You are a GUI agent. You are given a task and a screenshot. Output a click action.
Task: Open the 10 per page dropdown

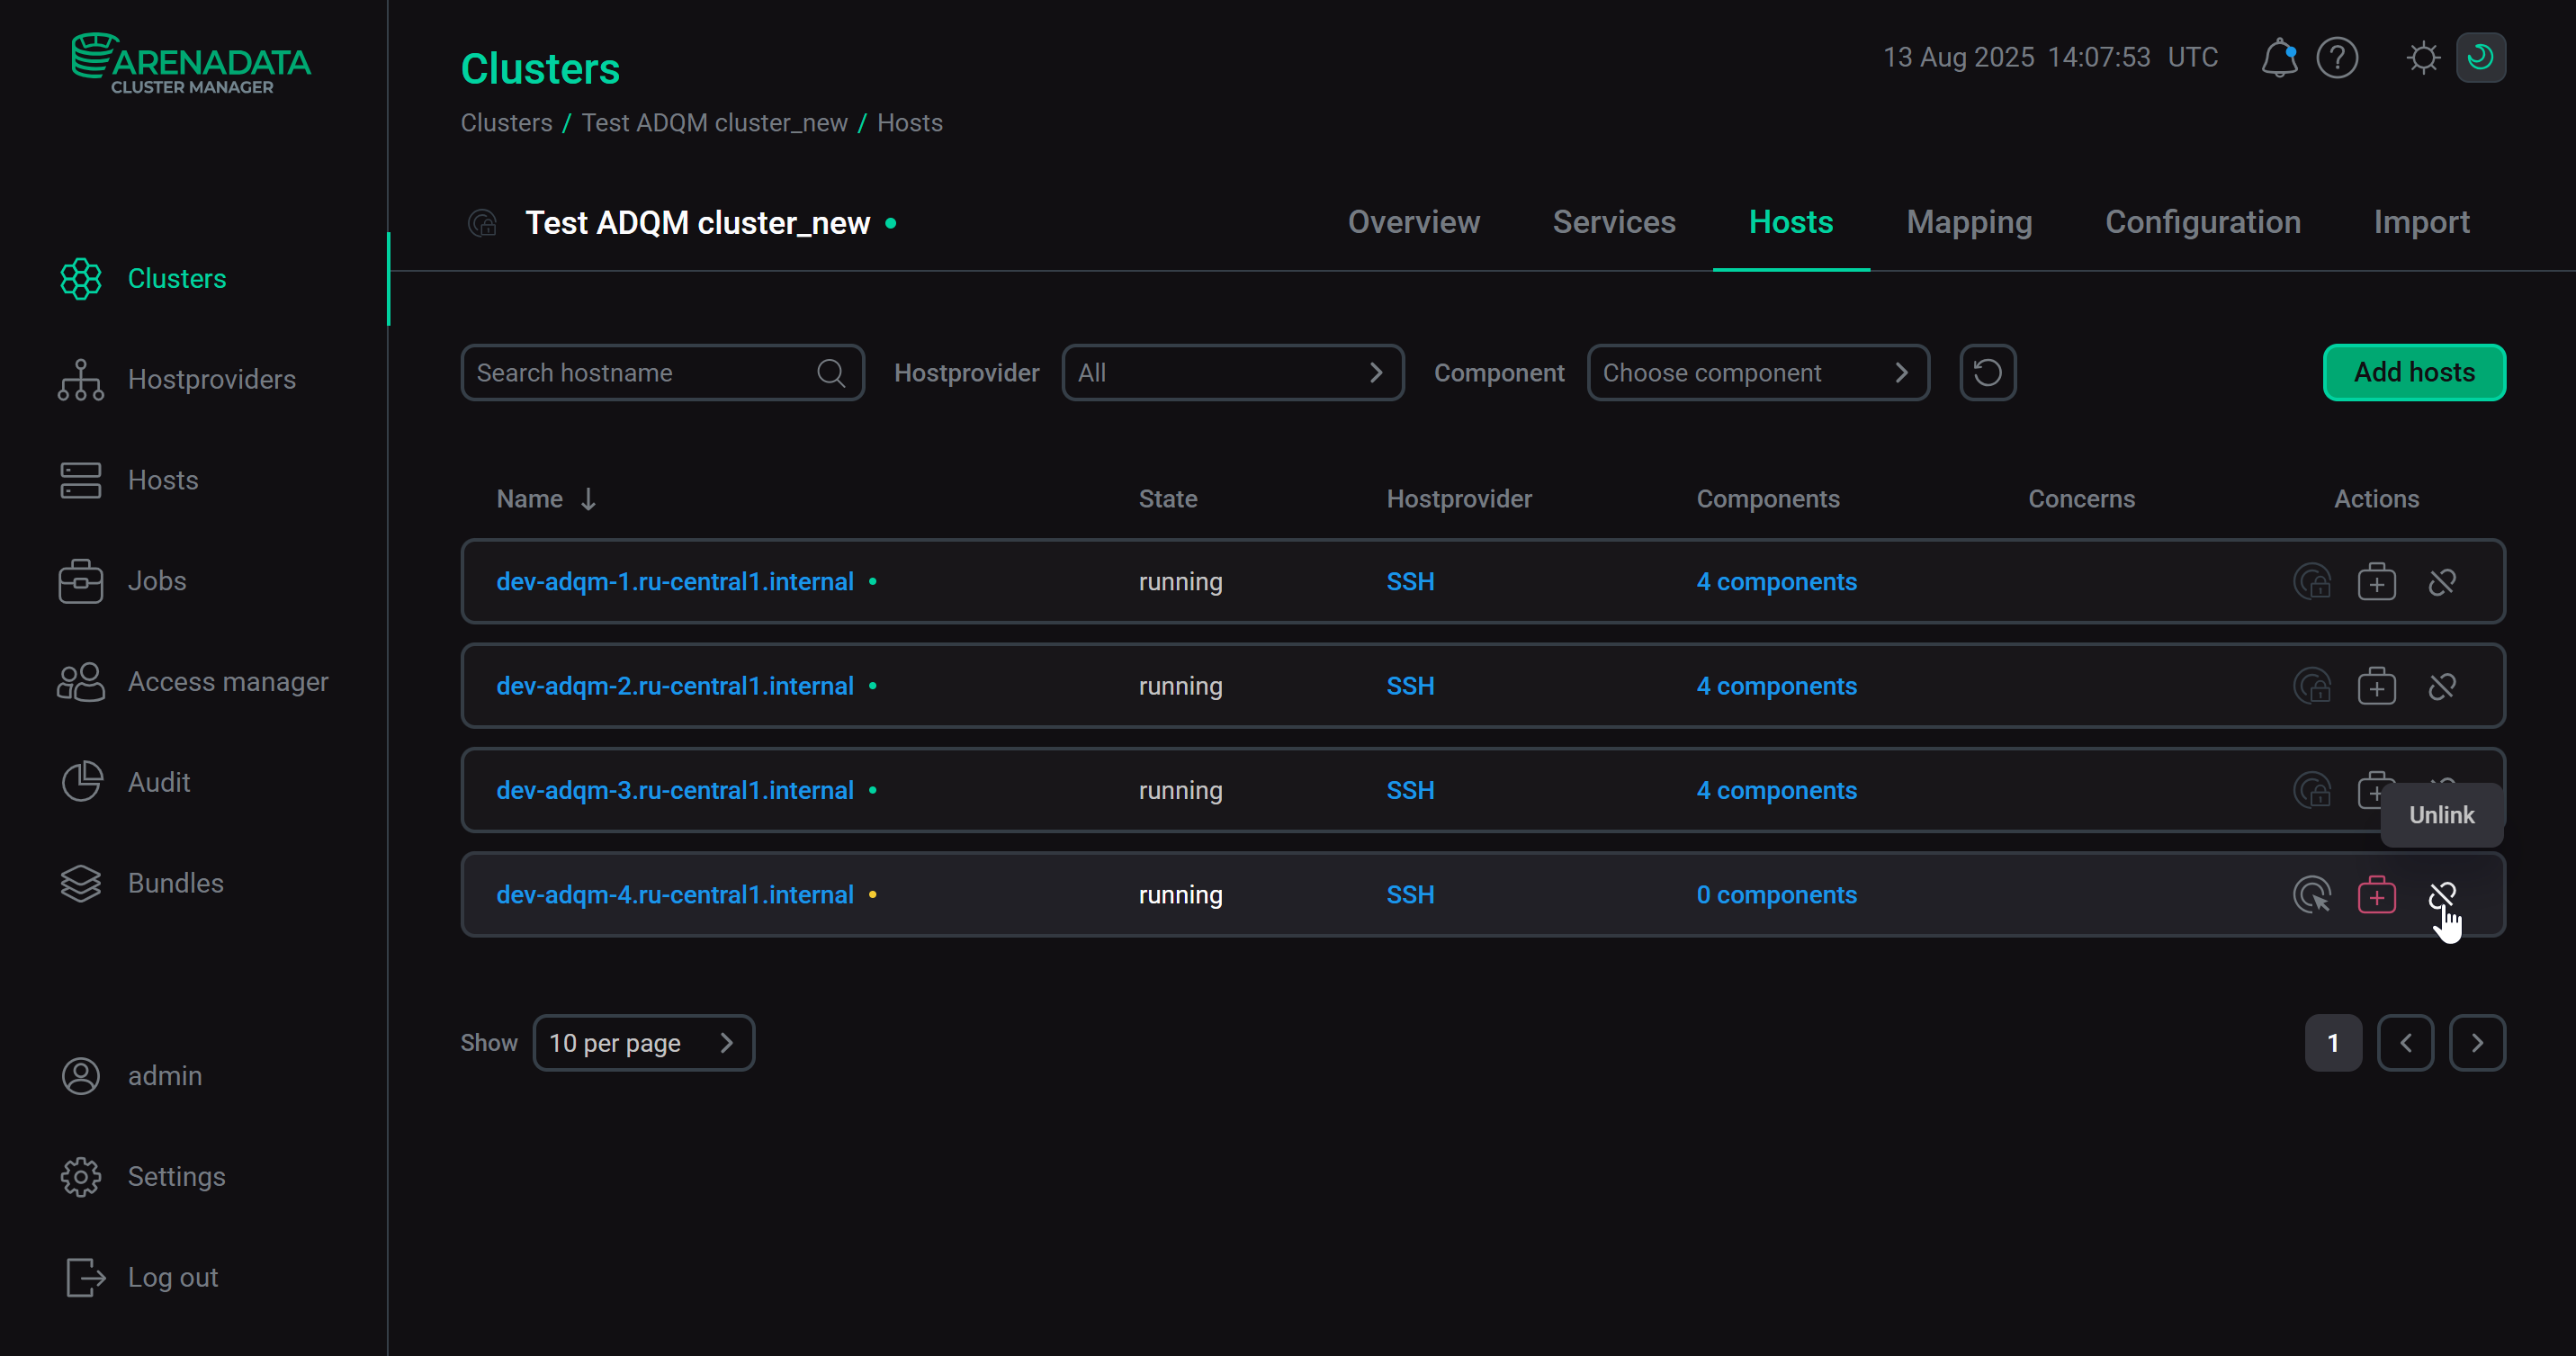coord(643,1043)
